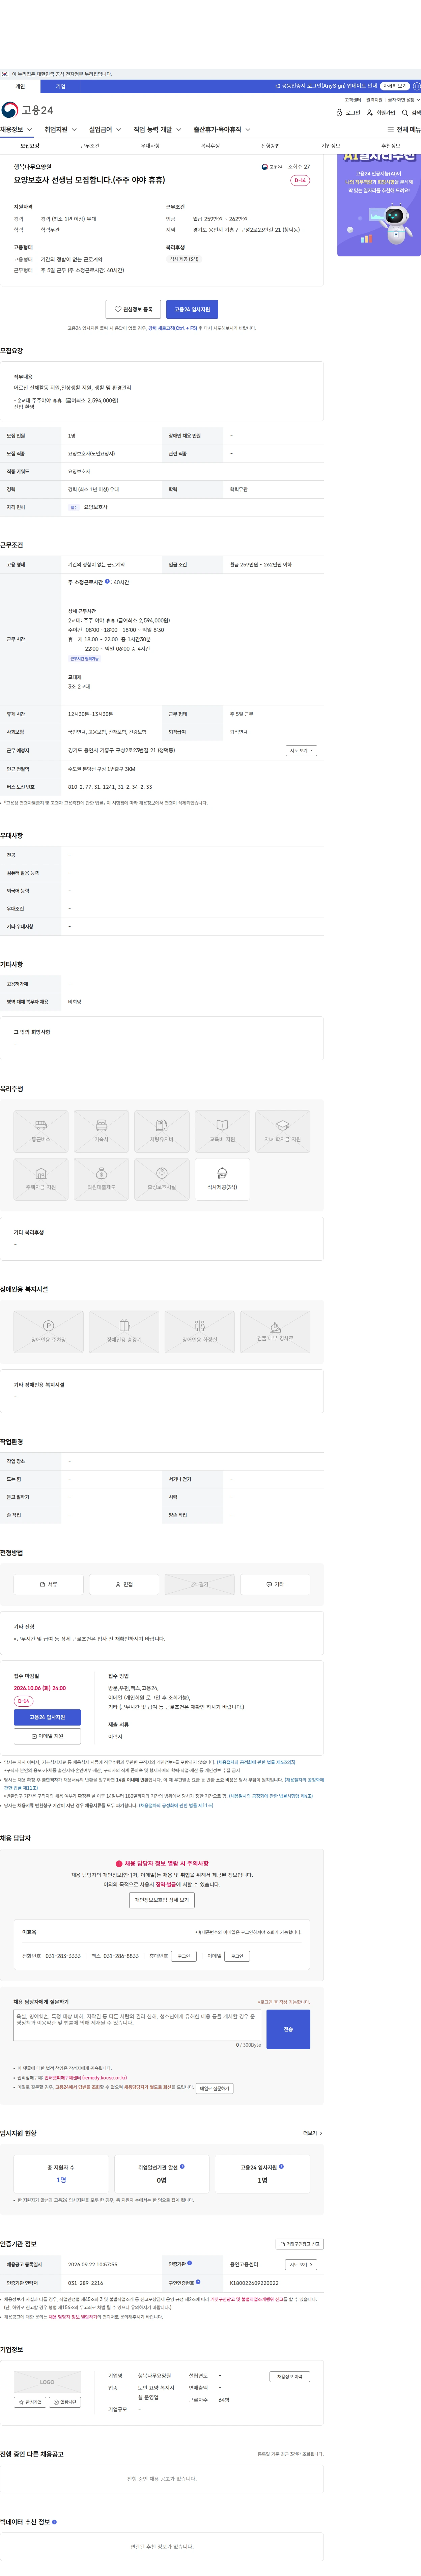Click the 로그인 button next to 이메일
421x2576 pixels.
click(x=237, y=1956)
